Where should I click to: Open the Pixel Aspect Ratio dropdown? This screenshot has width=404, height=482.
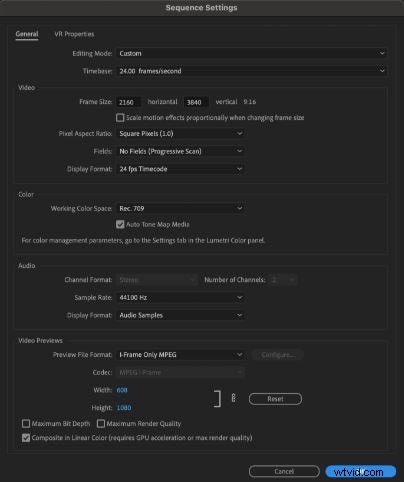[180, 134]
